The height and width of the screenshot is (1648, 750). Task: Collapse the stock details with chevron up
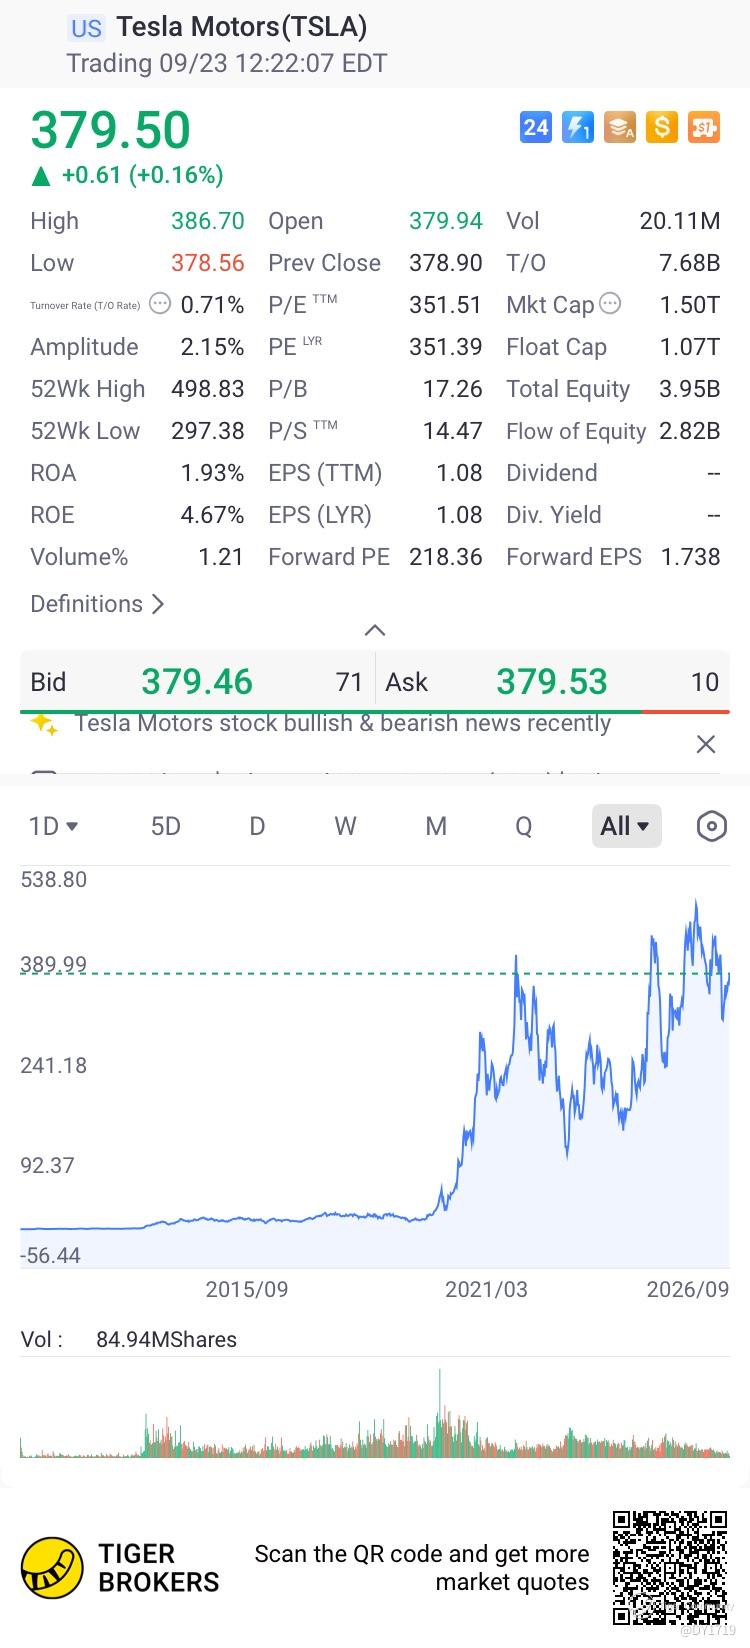click(375, 630)
